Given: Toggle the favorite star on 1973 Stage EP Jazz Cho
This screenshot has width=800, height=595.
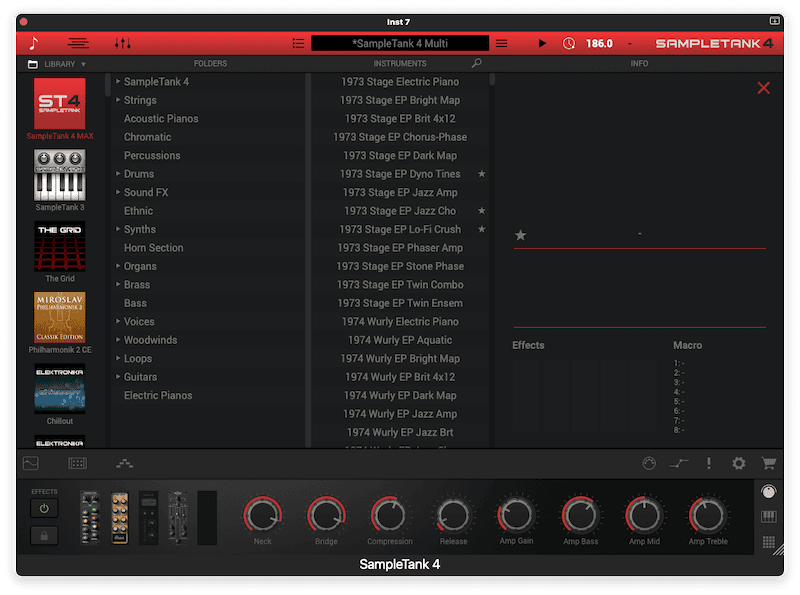Looking at the screenshot, I should [x=481, y=211].
